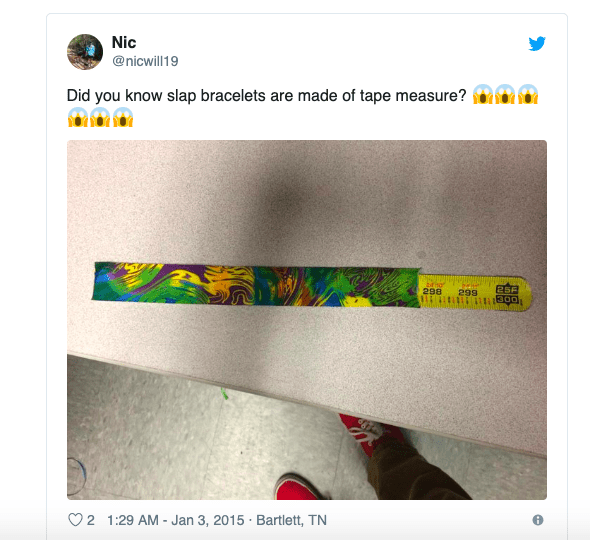
Task: Click the Bartlett, TN location link
Action: click(x=292, y=520)
